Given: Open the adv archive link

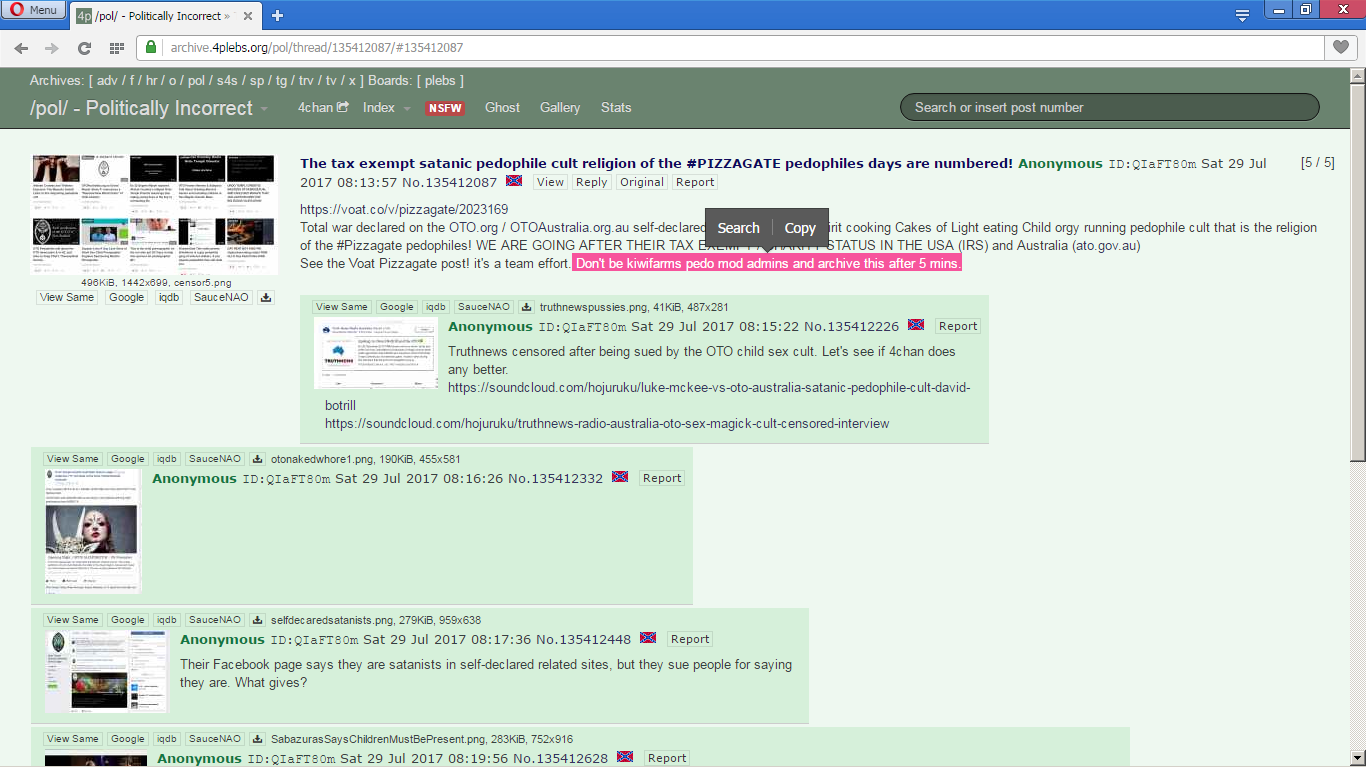Looking at the screenshot, I should click(107, 80).
